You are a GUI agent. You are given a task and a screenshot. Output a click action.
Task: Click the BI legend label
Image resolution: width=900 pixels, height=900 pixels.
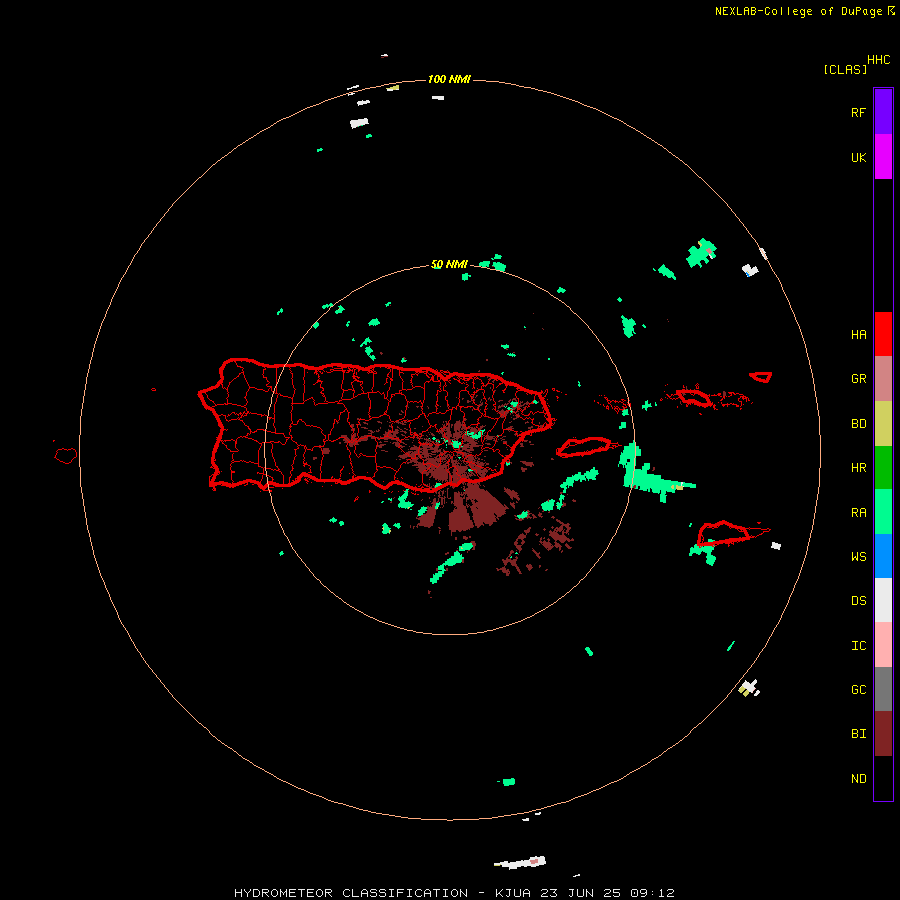[x=858, y=734]
